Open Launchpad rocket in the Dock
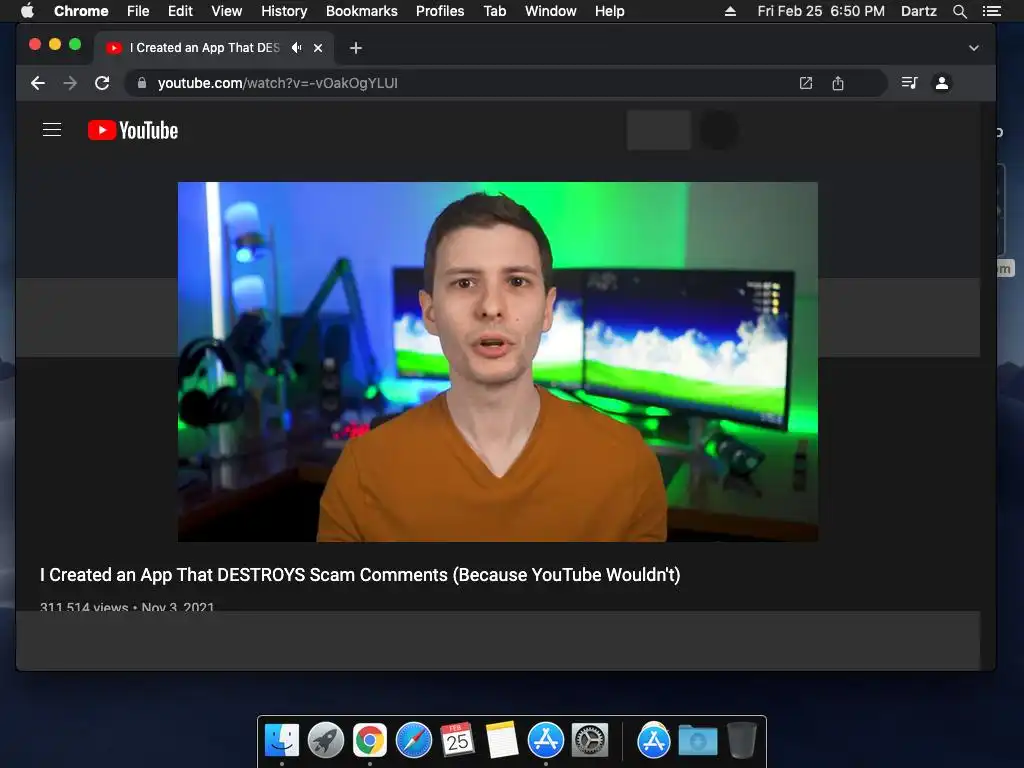The image size is (1024, 768). tap(326, 741)
